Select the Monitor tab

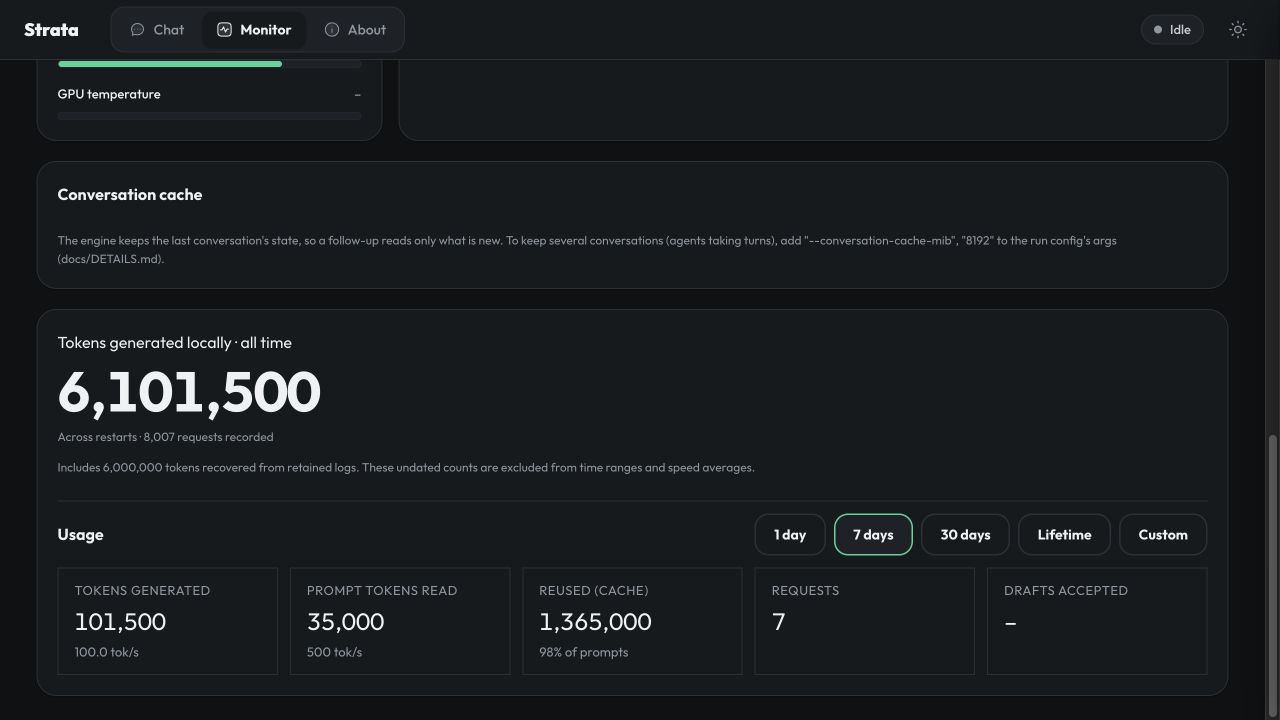pos(254,30)
